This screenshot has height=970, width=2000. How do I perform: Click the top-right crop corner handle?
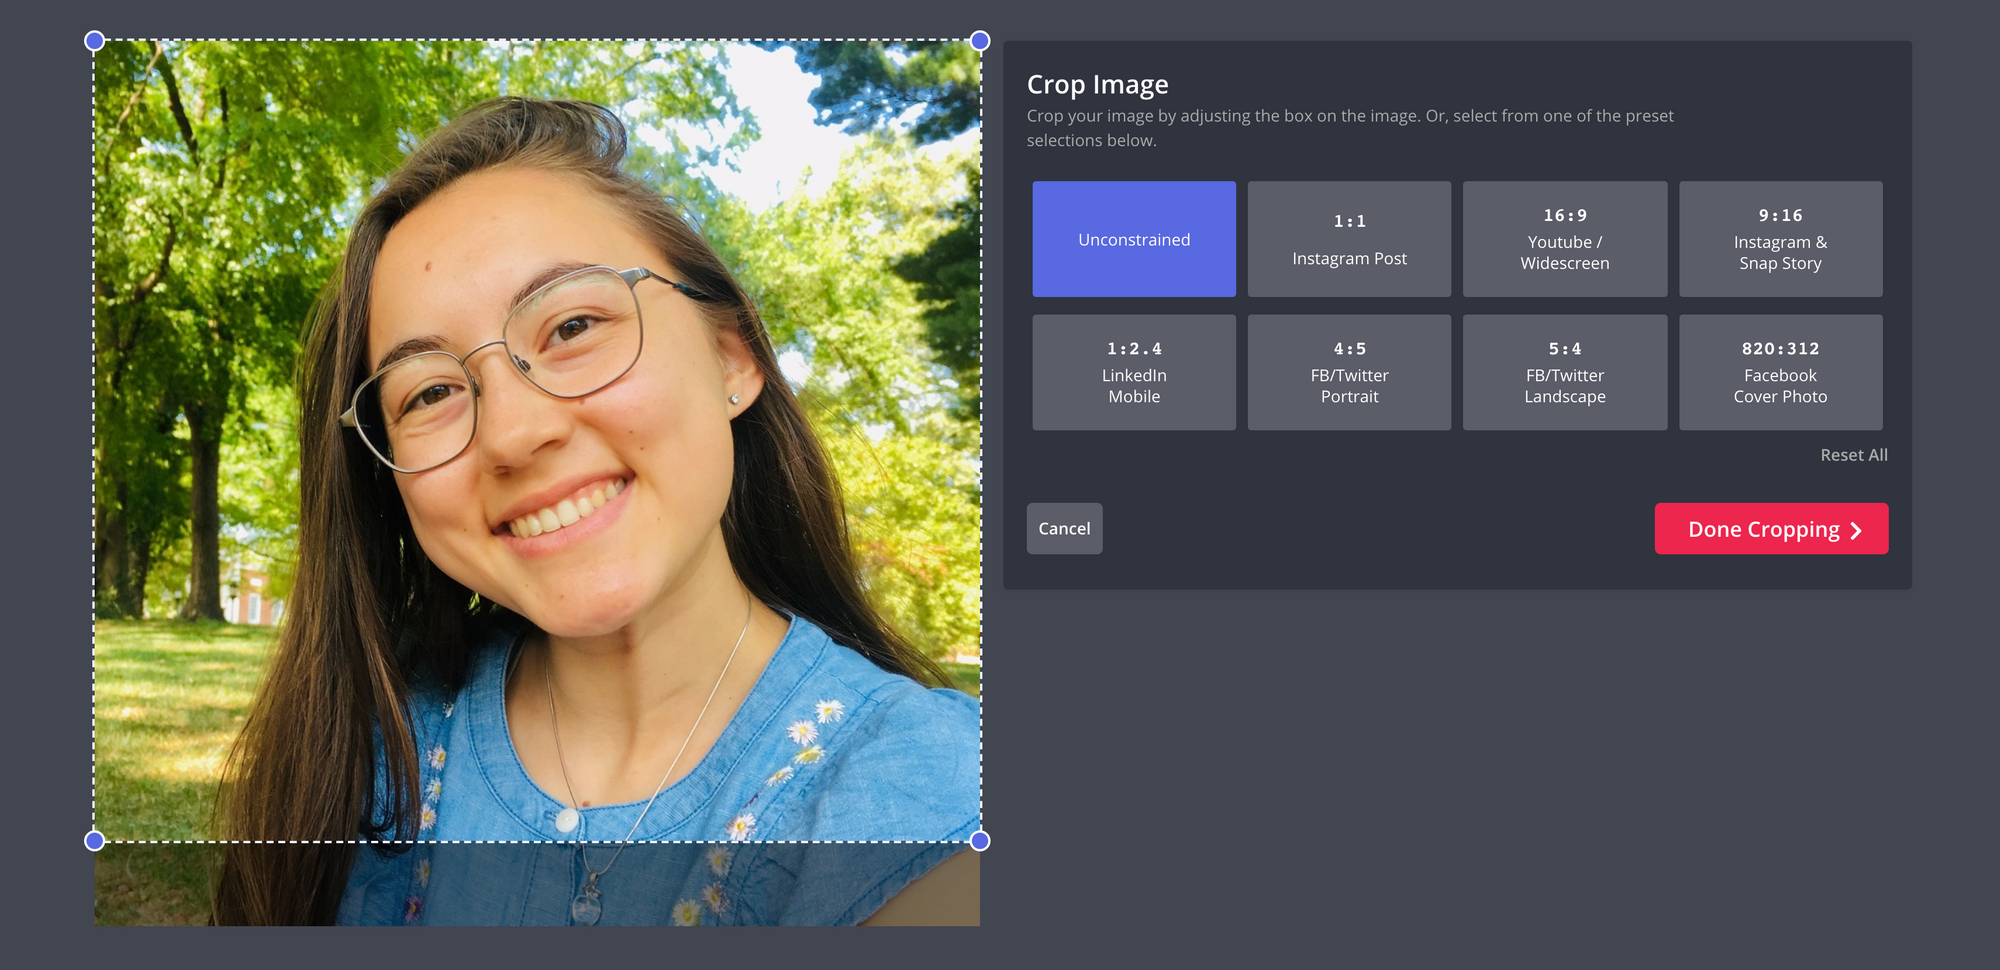[x=980, y=41]
